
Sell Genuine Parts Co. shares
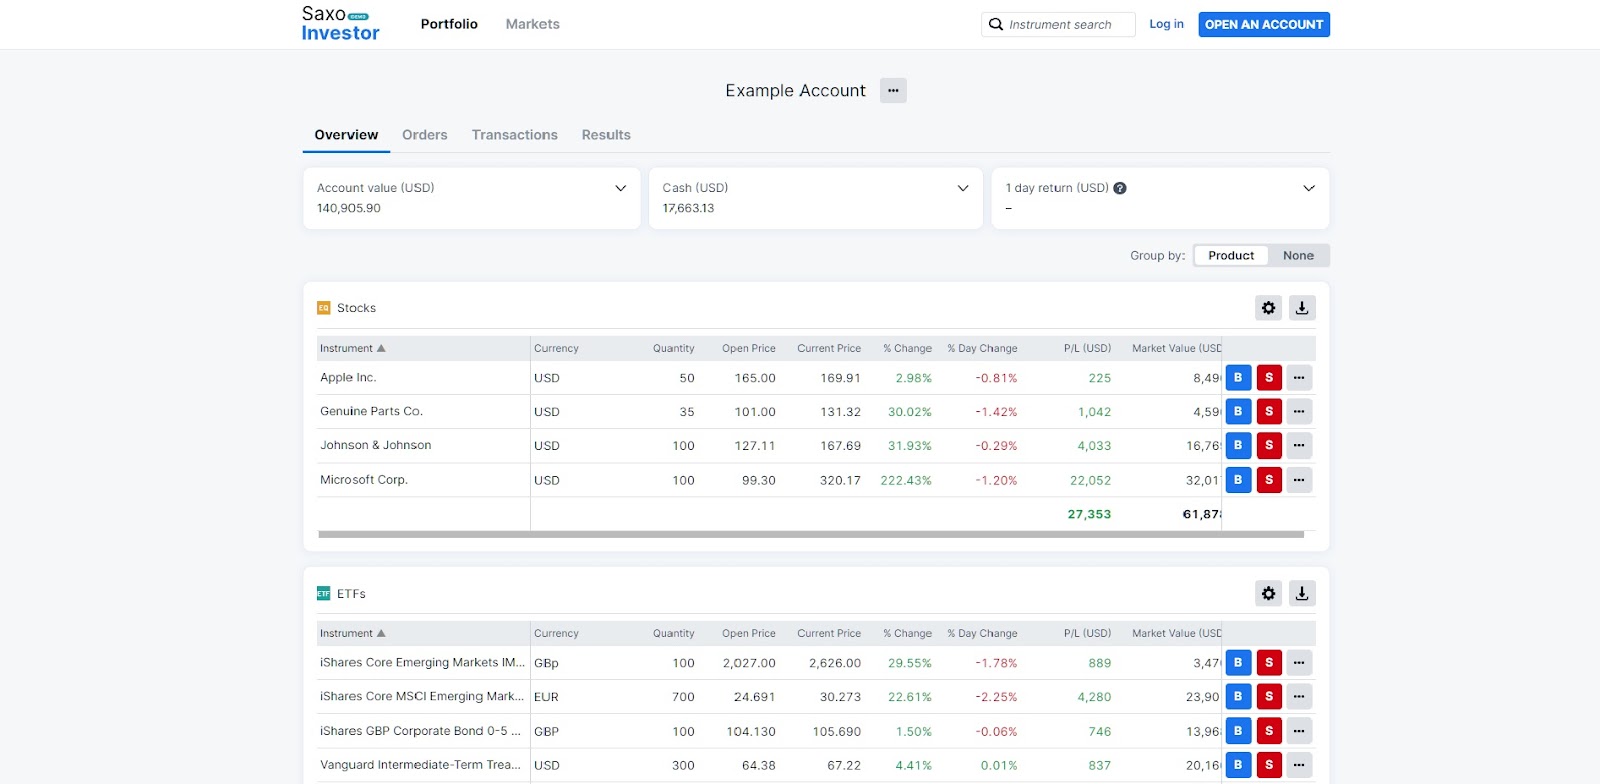[1269, 411]
